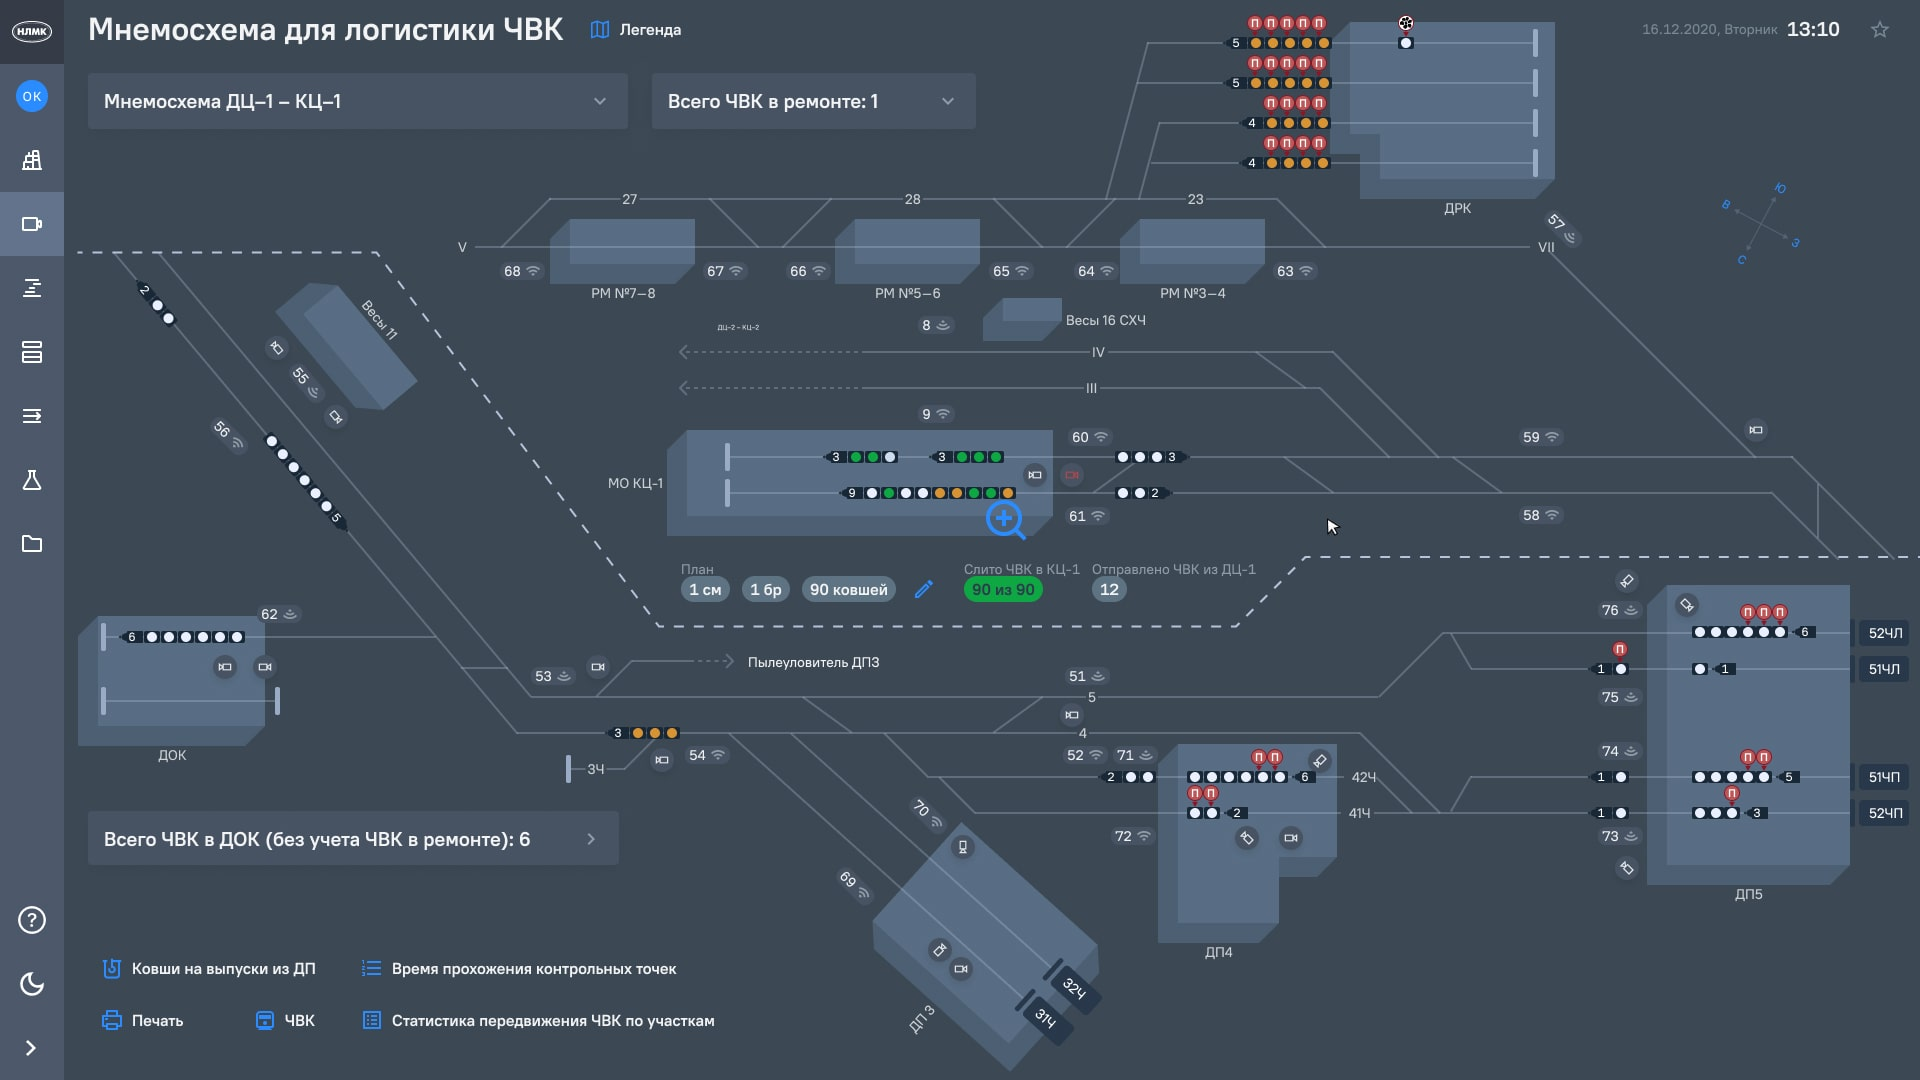
Task: Click the magnifier zoom icon on МО КЦ-1
Action: pos(1004,519)
